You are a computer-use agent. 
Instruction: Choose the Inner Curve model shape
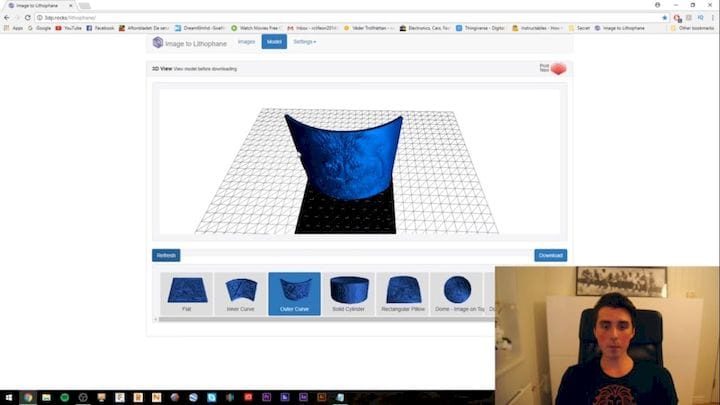point(240,293)
